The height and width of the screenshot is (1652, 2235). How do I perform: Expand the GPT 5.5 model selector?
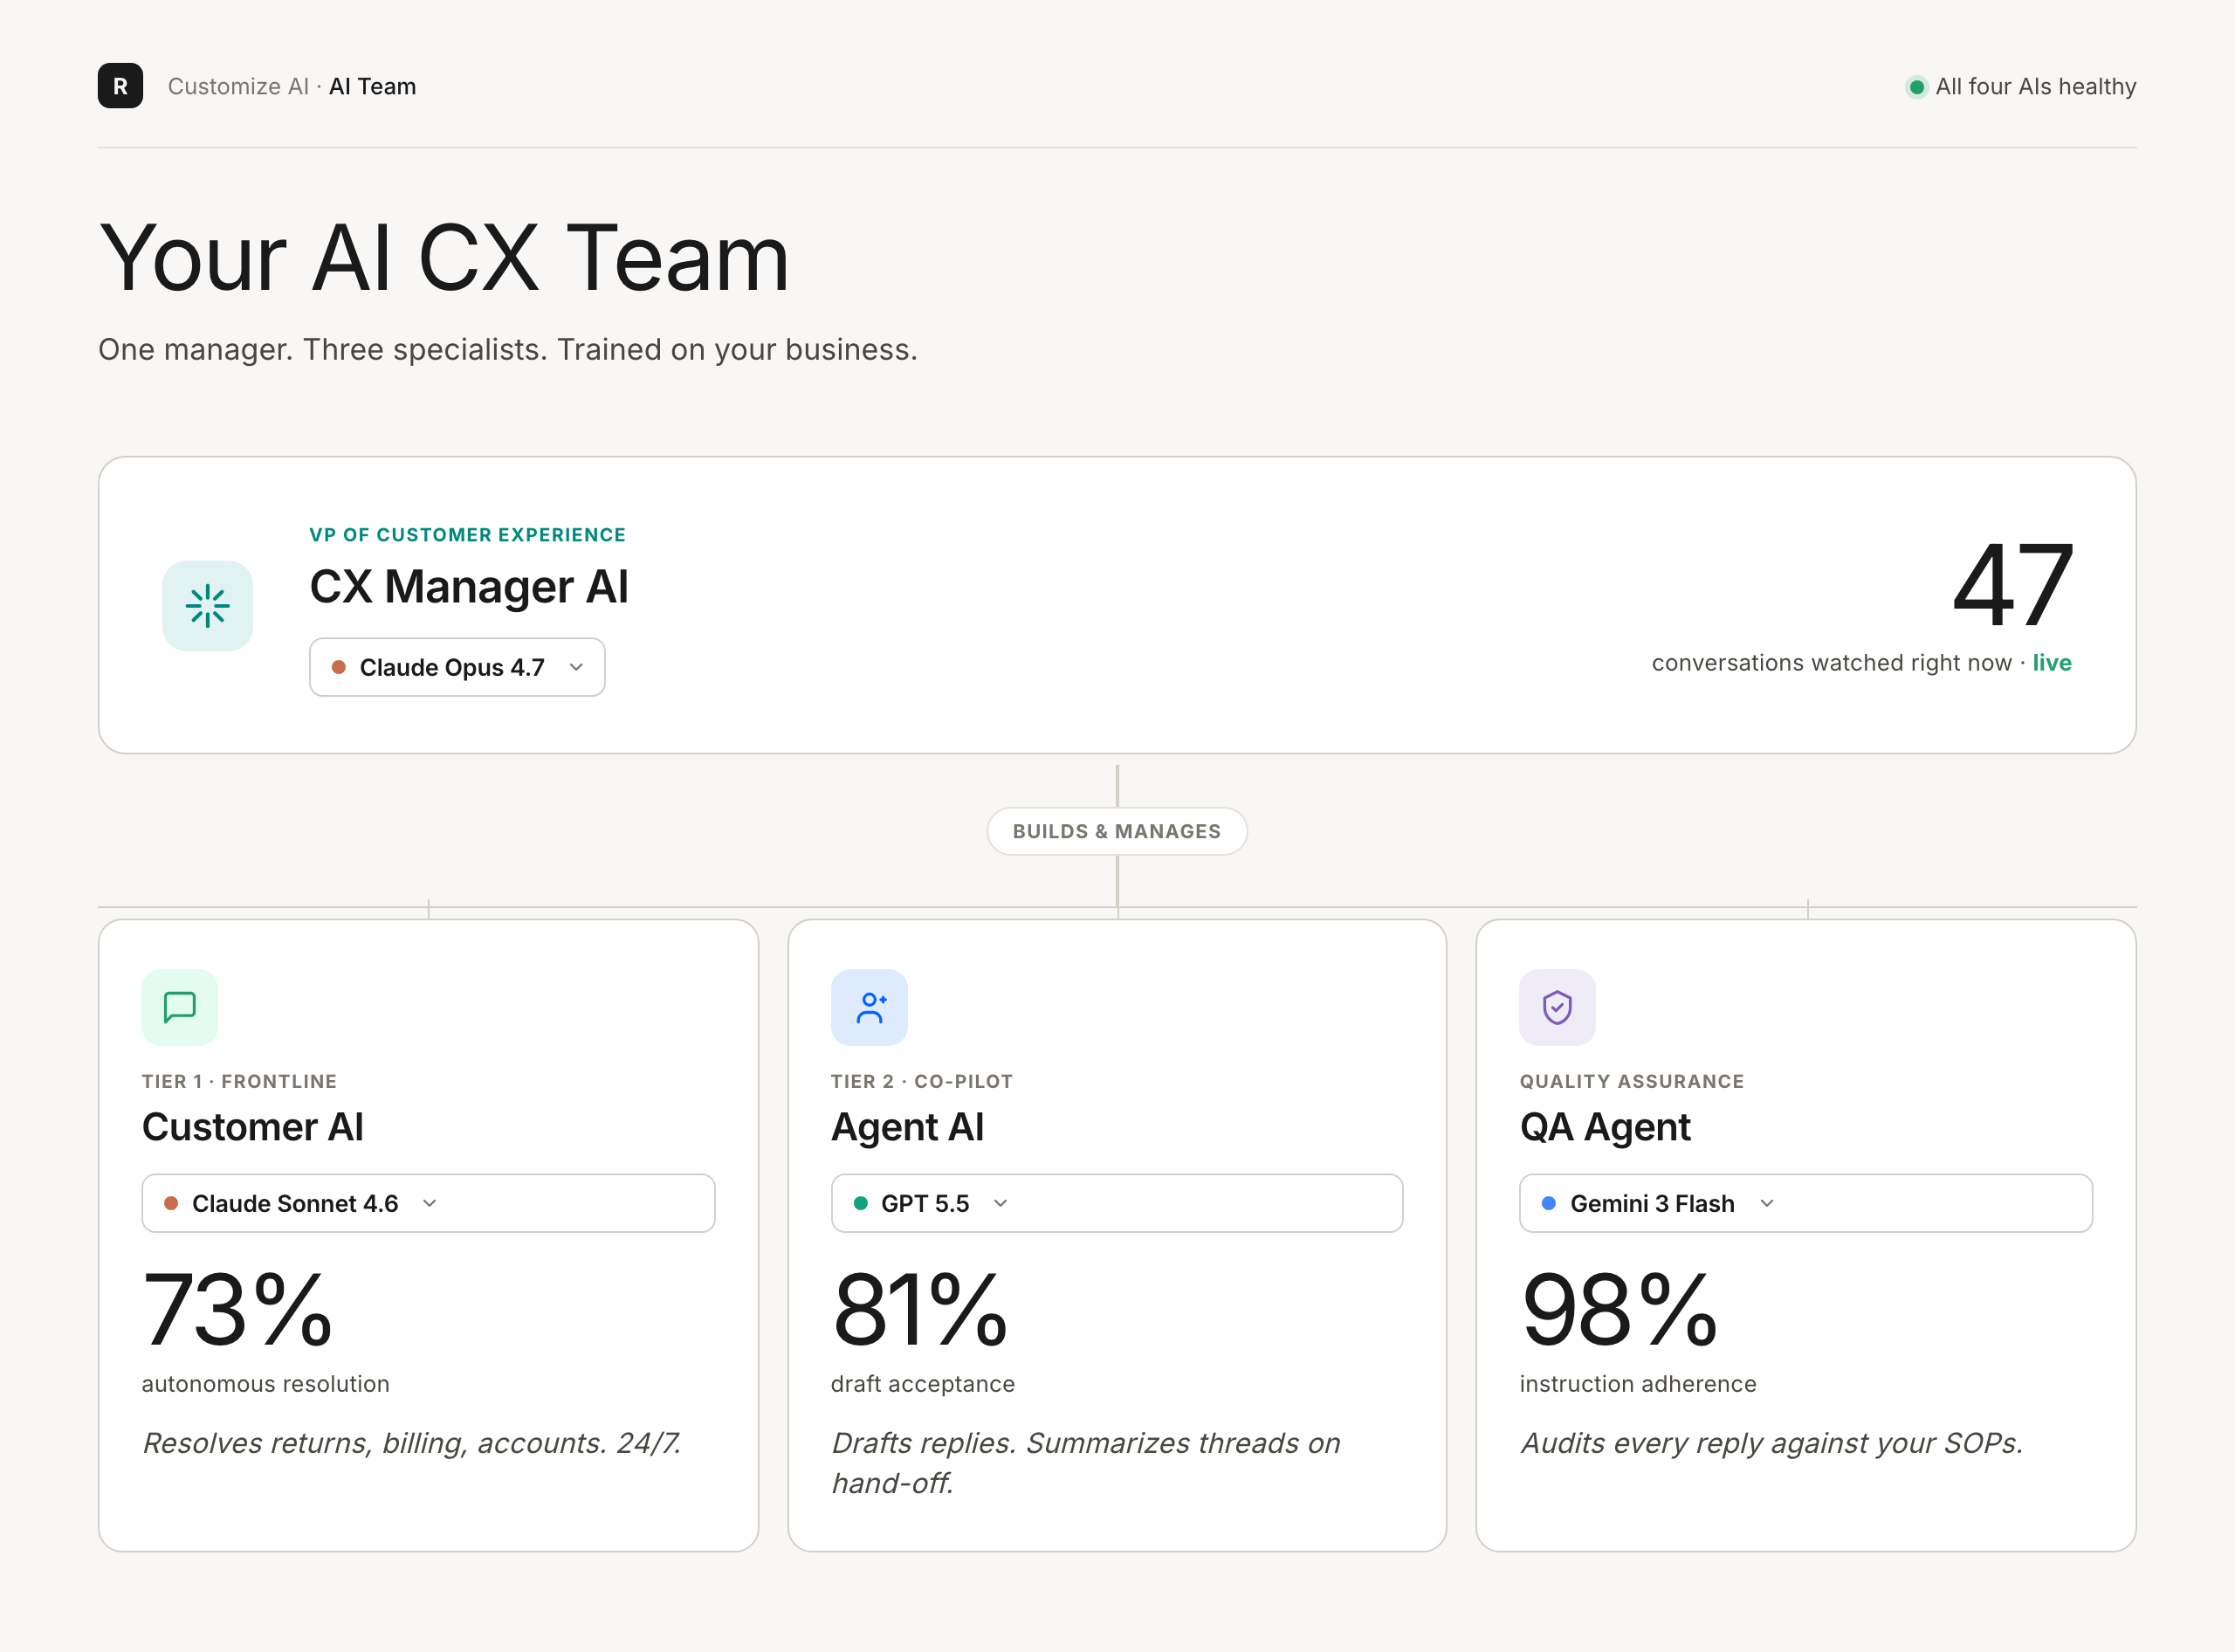pyautogui.click(x=1117, y=1203)
